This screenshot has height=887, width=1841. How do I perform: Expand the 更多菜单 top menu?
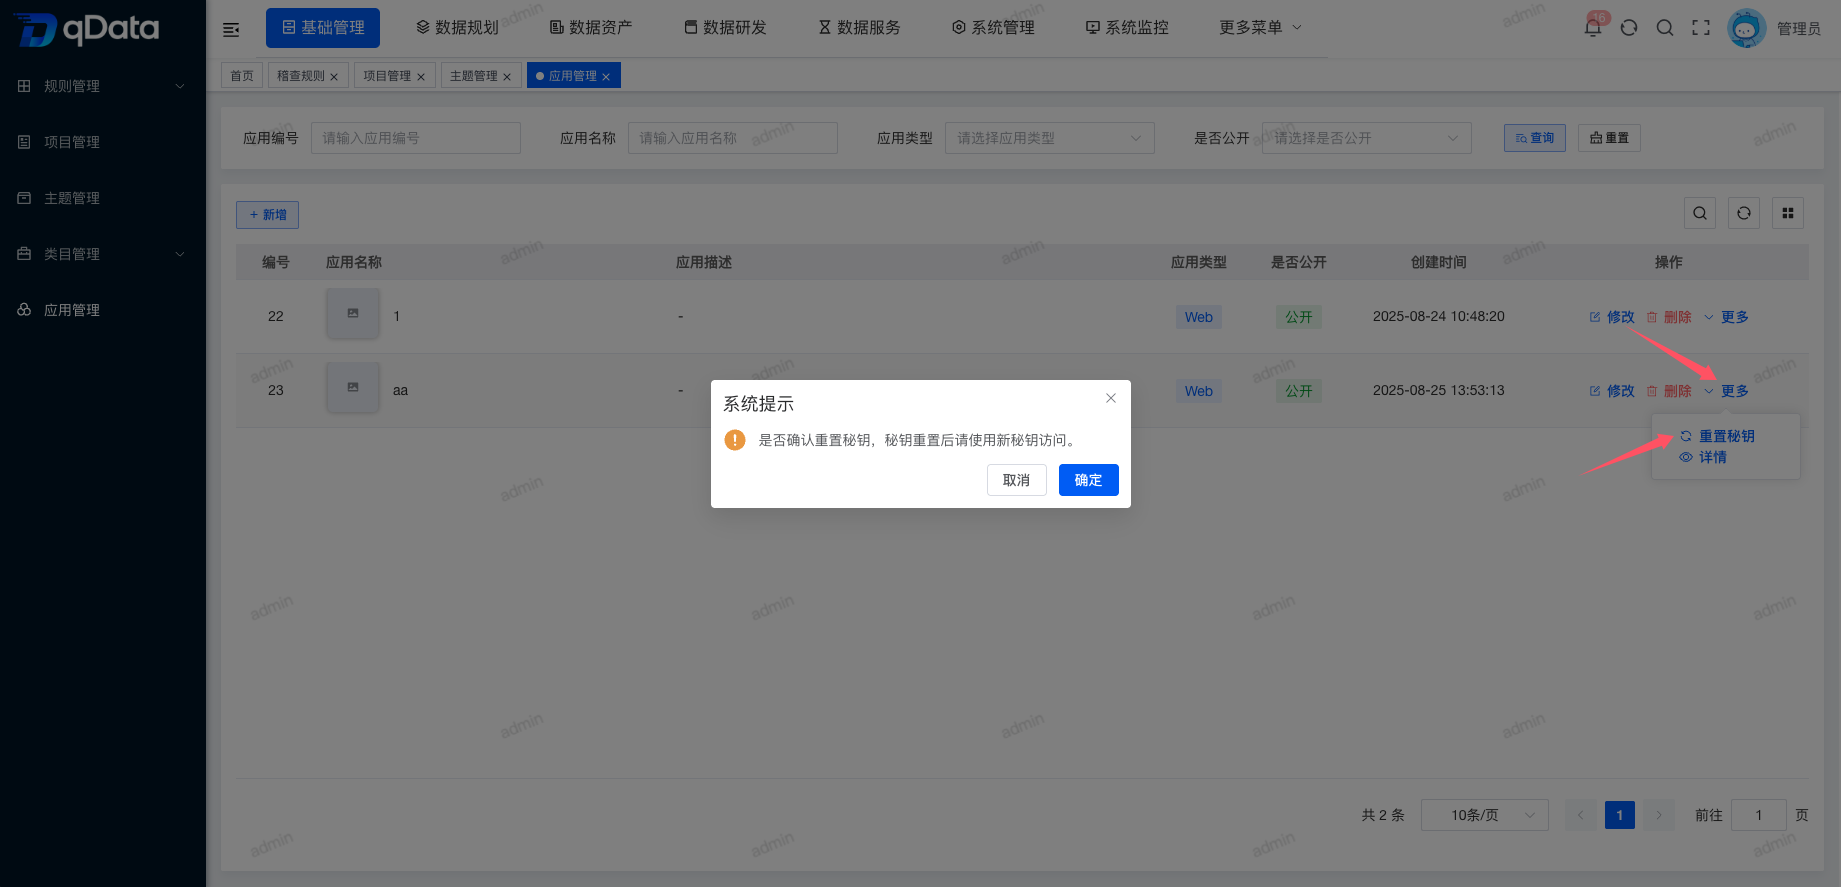pyautogui.click(x=1260, y=28)
